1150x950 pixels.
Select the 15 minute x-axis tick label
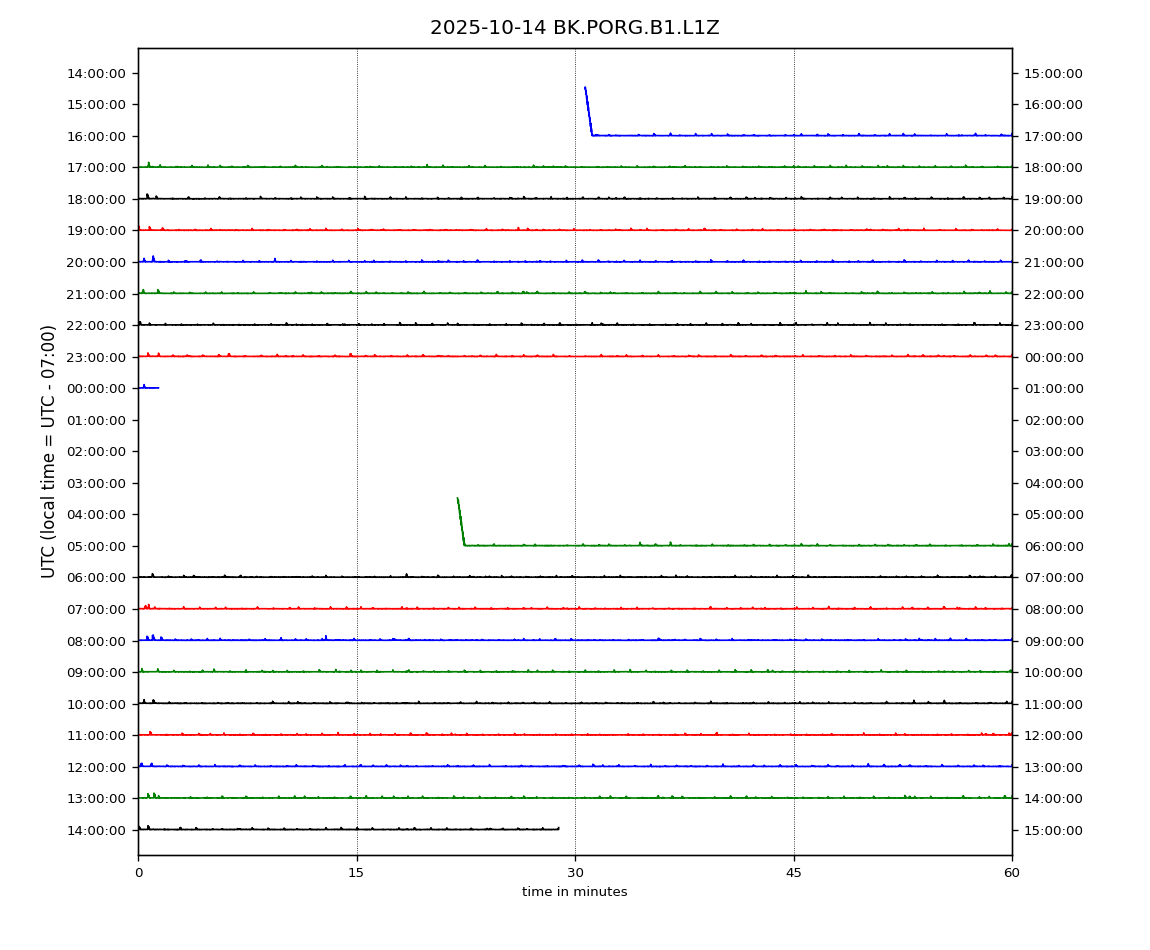[356, 873]
